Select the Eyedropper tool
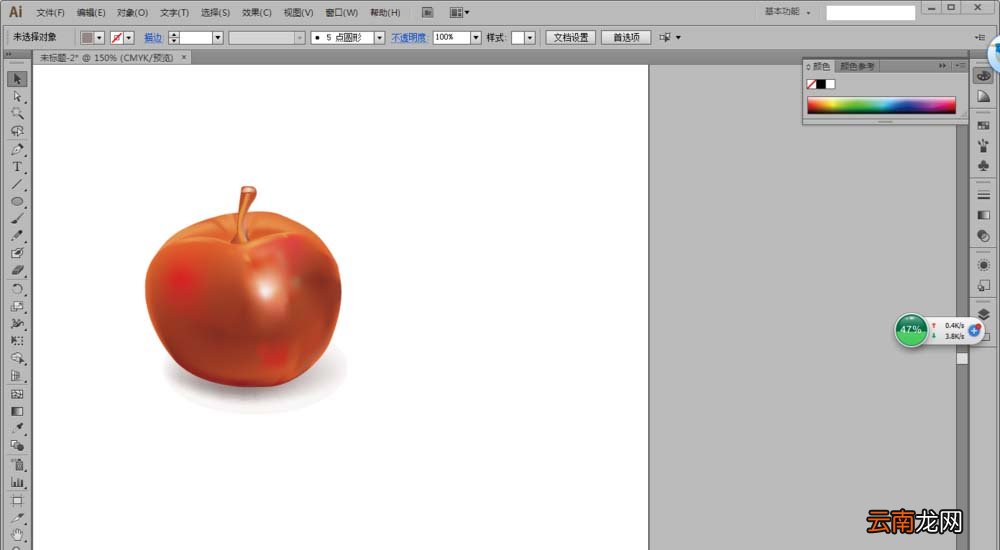Screen dimensions: 1000x550 [x=17, y=428]
